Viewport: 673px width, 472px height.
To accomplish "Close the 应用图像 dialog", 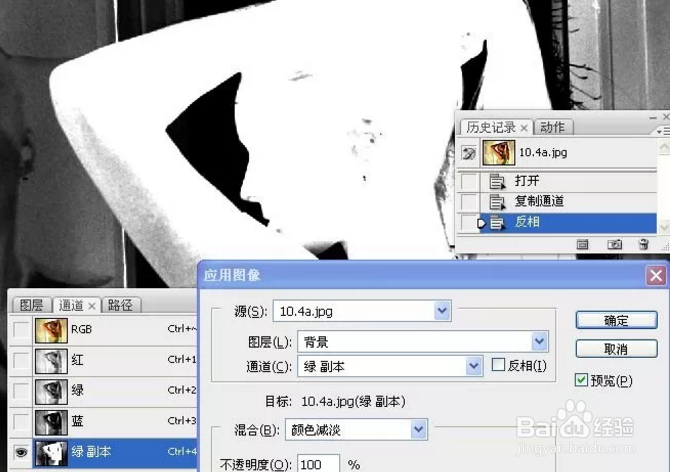I will click(655, 275).
